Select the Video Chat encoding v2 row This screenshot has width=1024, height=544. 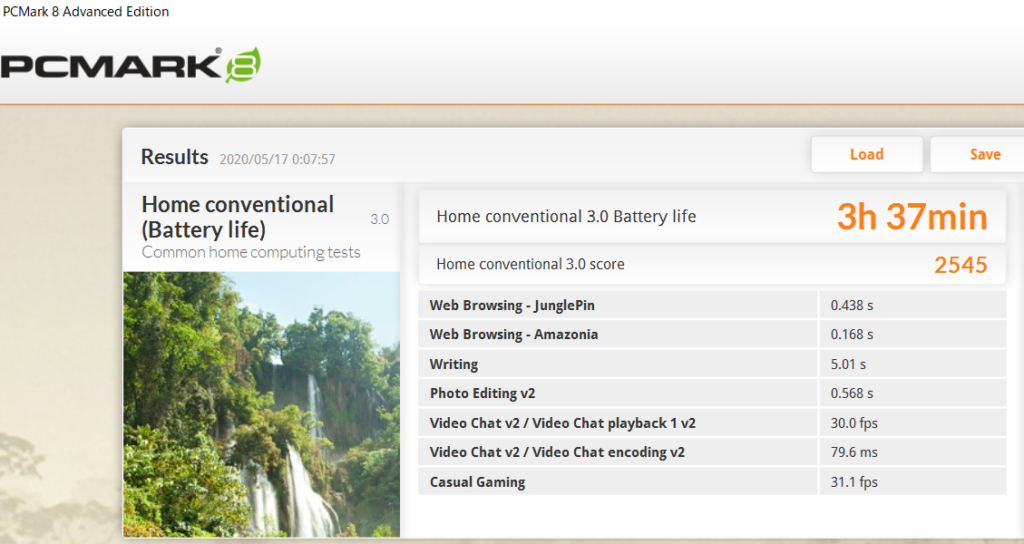pos(712,452)
